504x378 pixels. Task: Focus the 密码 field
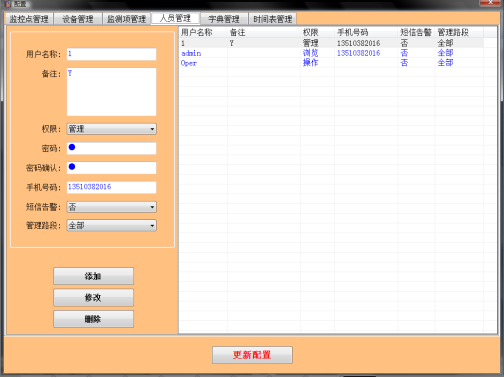coord(111,148)
